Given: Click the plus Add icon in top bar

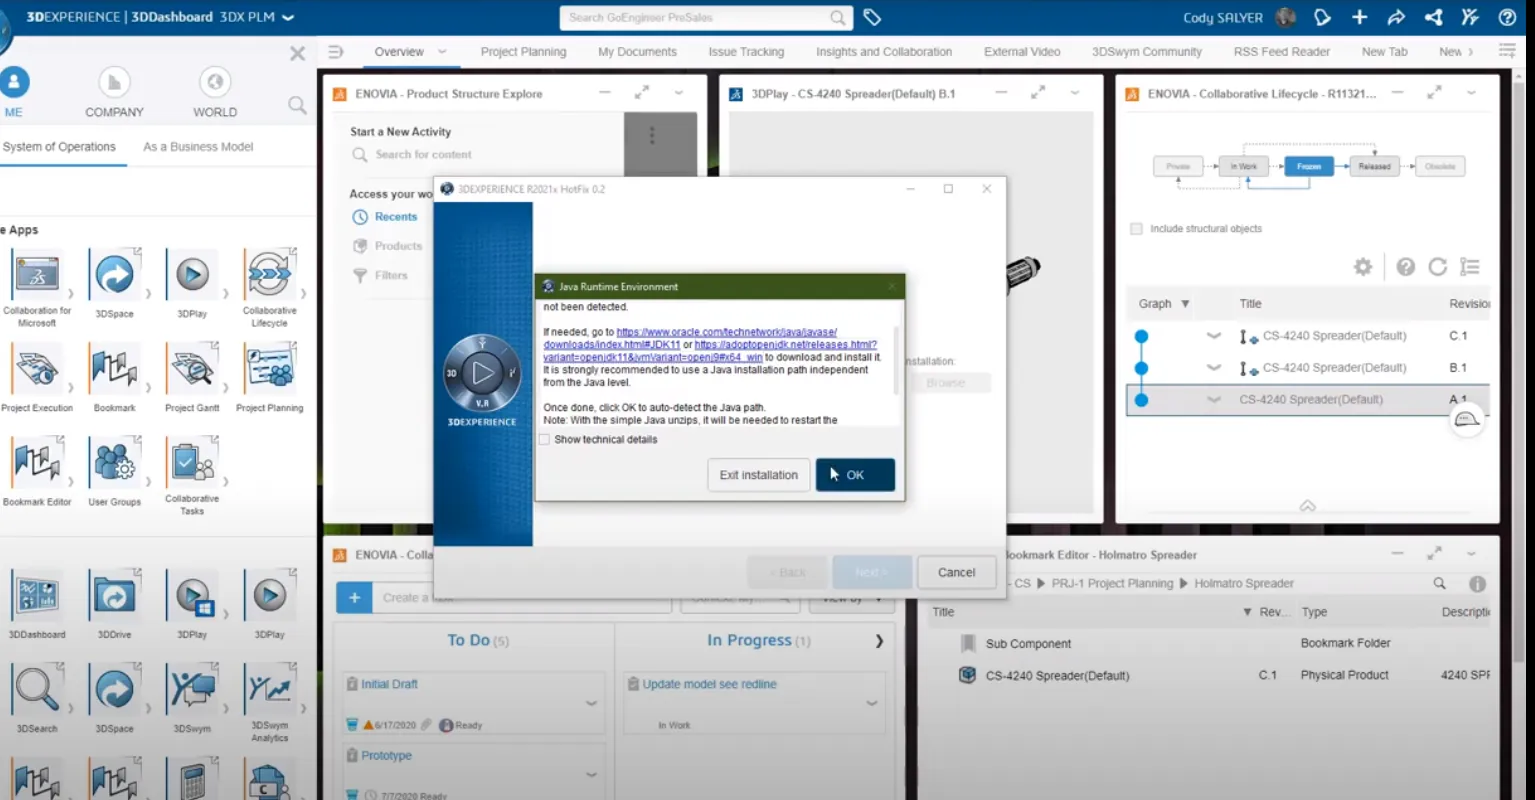Looking at the screenshot, I should (1359, 17).
